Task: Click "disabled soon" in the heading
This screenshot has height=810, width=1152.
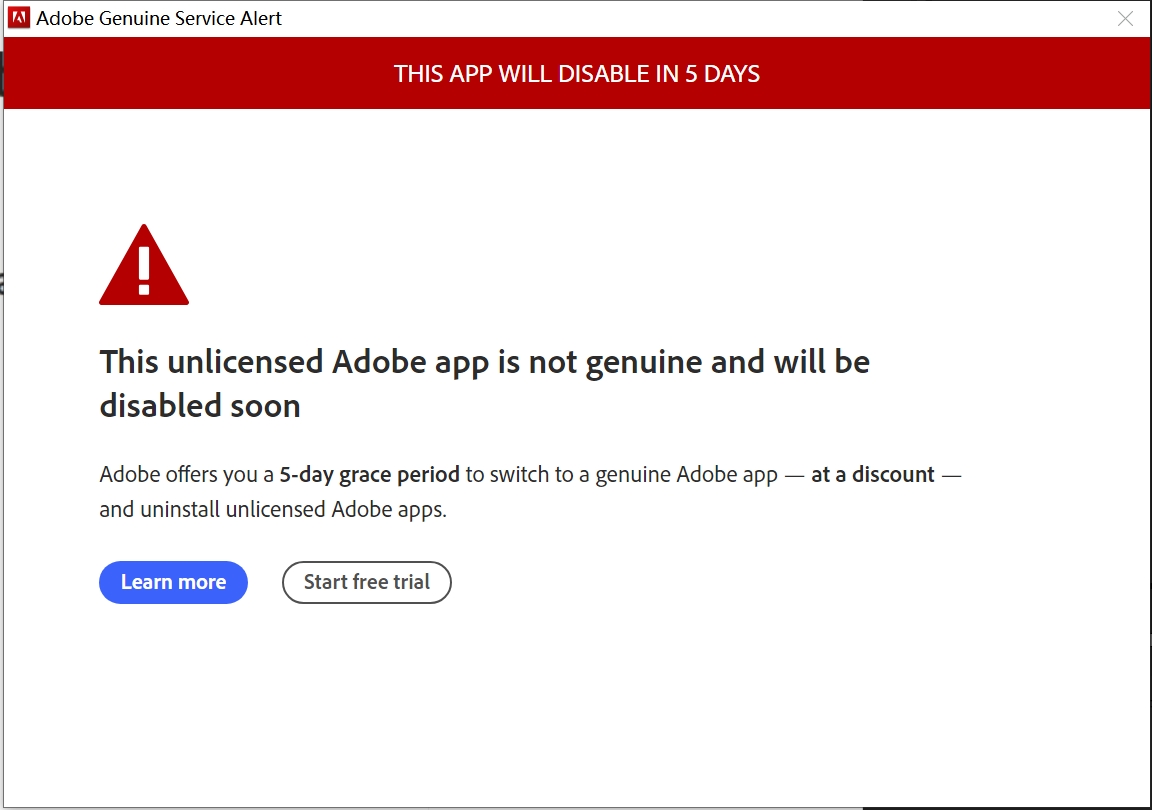Action: click(200, 405)
